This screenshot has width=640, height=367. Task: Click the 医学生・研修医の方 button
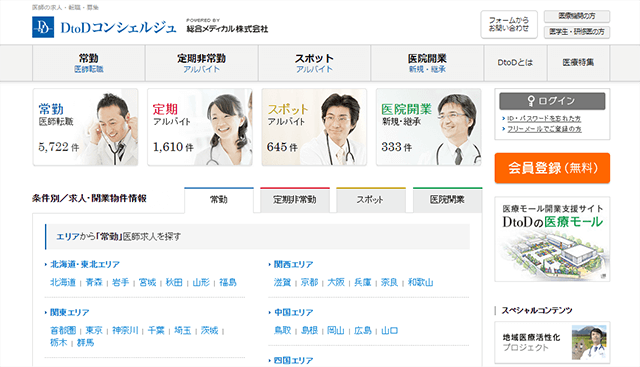point(577,32)
